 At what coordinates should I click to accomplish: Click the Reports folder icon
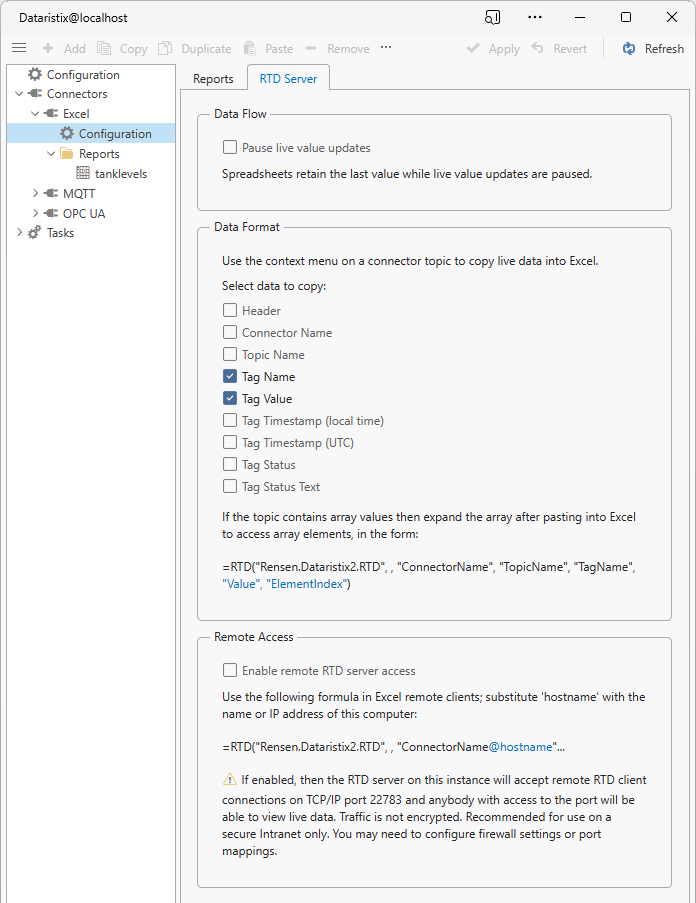(x=67, y=154)
